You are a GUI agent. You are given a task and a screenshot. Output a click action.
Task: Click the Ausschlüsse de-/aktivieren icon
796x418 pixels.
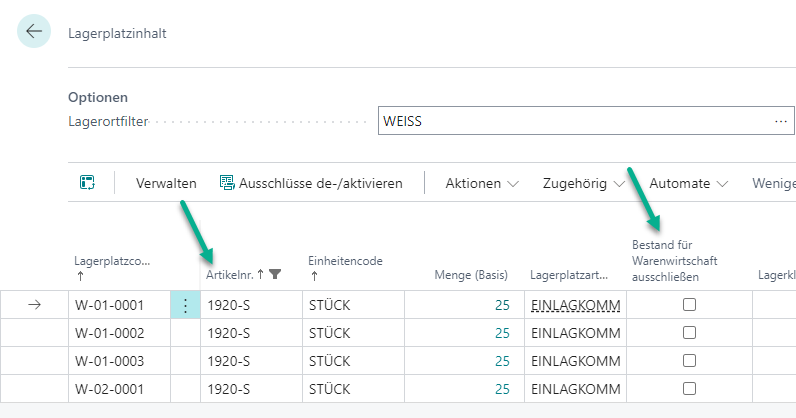[227, 183]
